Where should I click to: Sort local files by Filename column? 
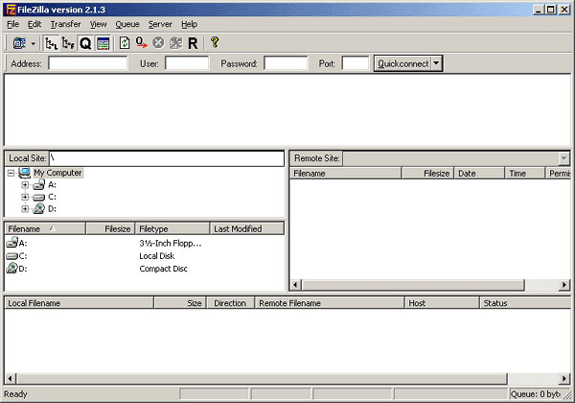pos(45,229)
